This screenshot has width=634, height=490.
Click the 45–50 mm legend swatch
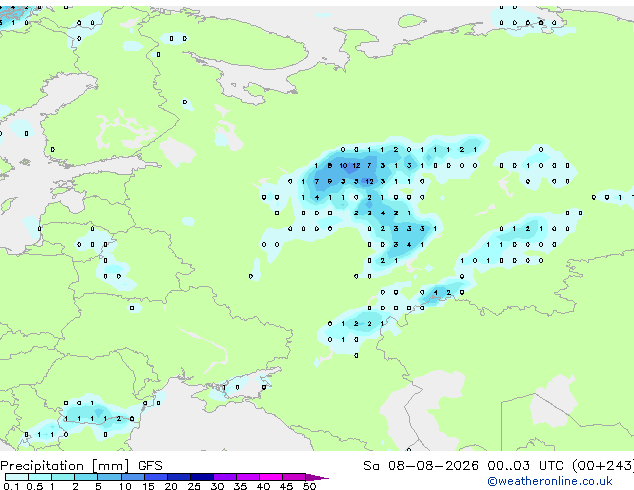pyautogui.click(x=294, y=477)
